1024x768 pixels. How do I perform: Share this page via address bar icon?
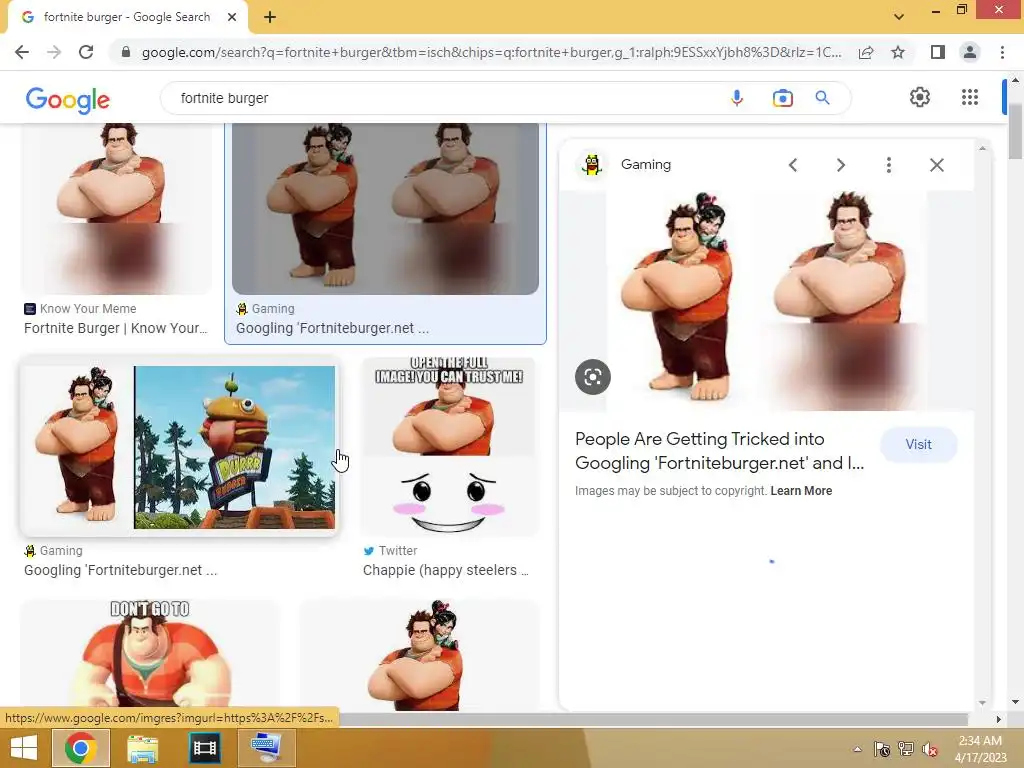click(866, 52)
